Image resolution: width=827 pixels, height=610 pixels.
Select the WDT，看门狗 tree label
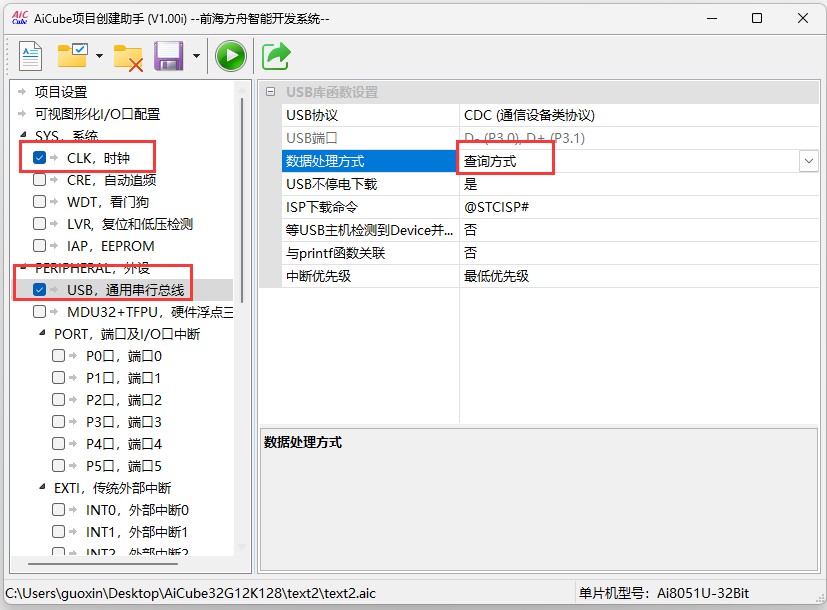coord(108,202)
